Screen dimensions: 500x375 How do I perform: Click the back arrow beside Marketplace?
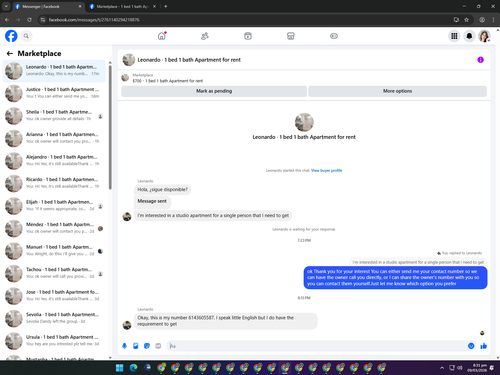pyautogui.click(x=10, y=53)
